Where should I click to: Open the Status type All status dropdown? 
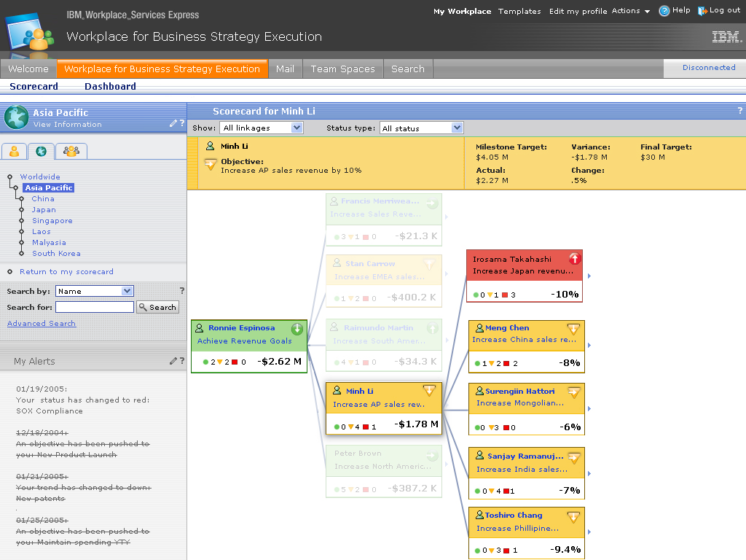click(x=421, y=128)
